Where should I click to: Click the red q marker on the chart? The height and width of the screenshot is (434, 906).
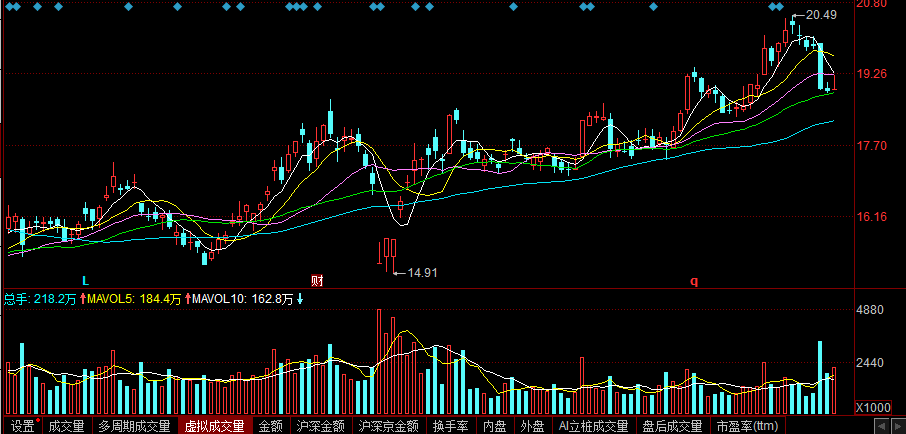(x=695, y=281)
